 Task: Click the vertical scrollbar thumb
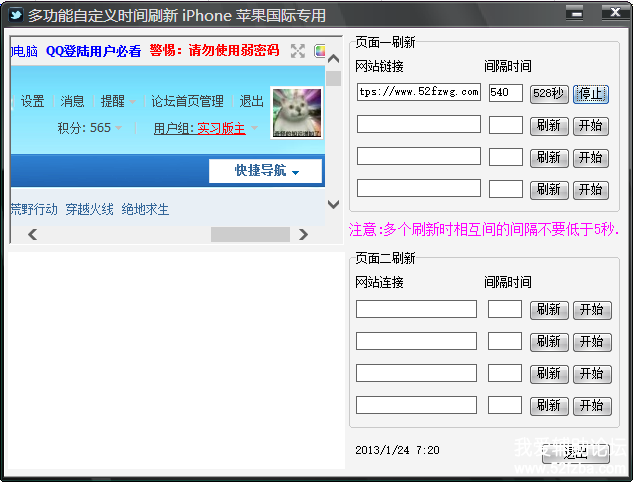tap(333, 78)
